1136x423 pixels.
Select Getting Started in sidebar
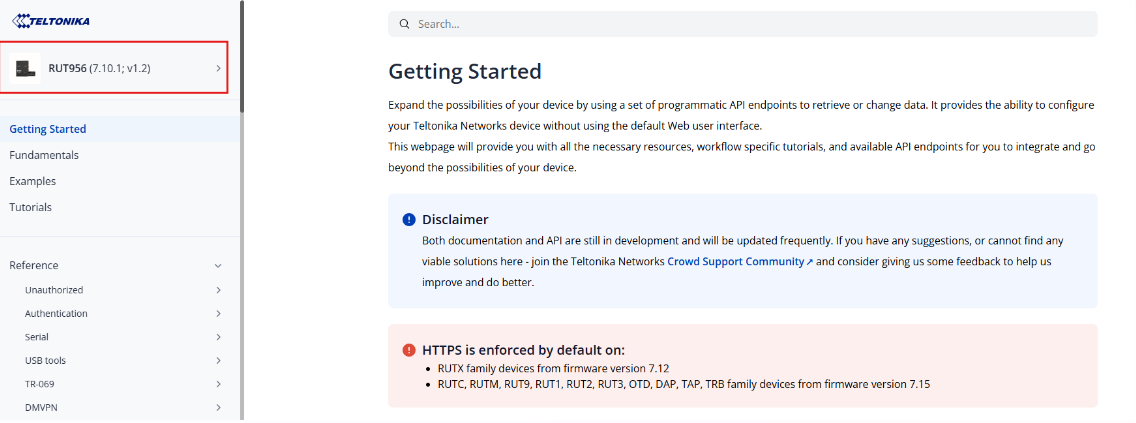48,129
